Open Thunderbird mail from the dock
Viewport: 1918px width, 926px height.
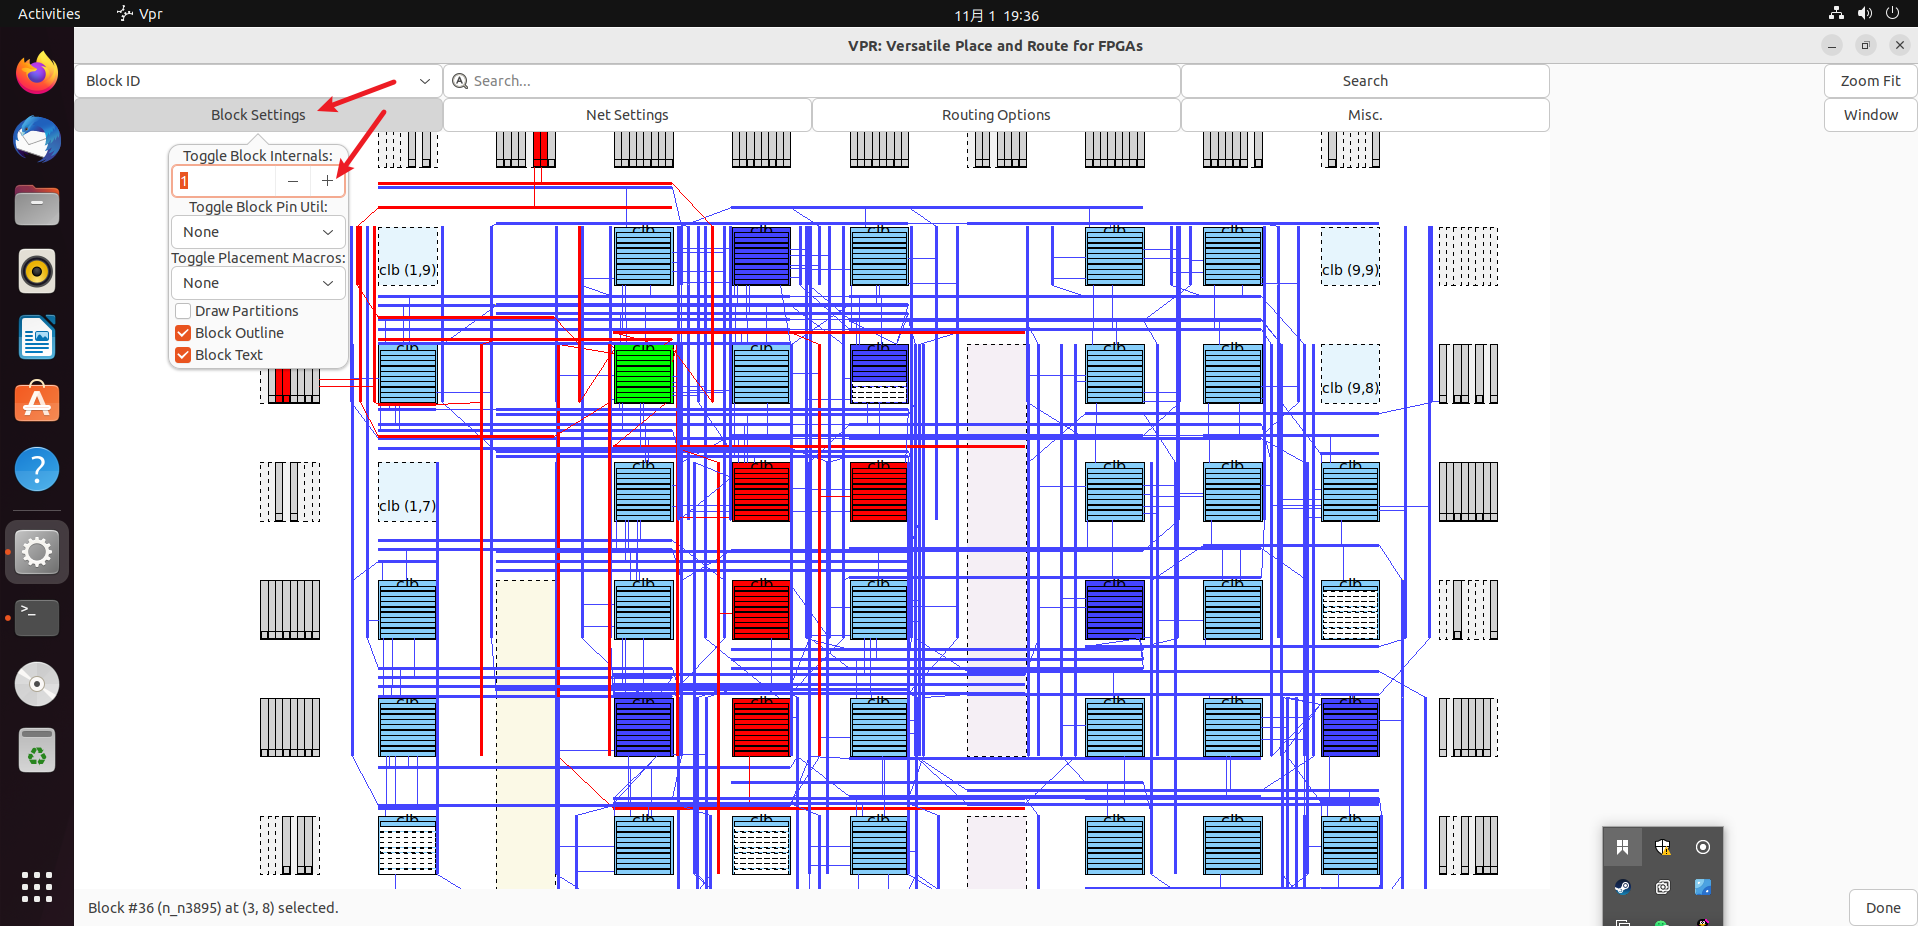[37, 139]
